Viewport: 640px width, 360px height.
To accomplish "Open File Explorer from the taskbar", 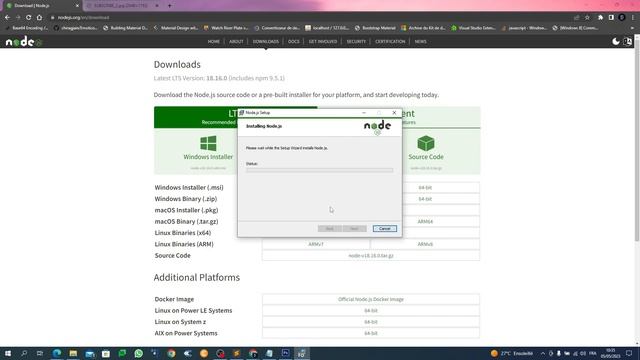I will click(x=73, y=353).
